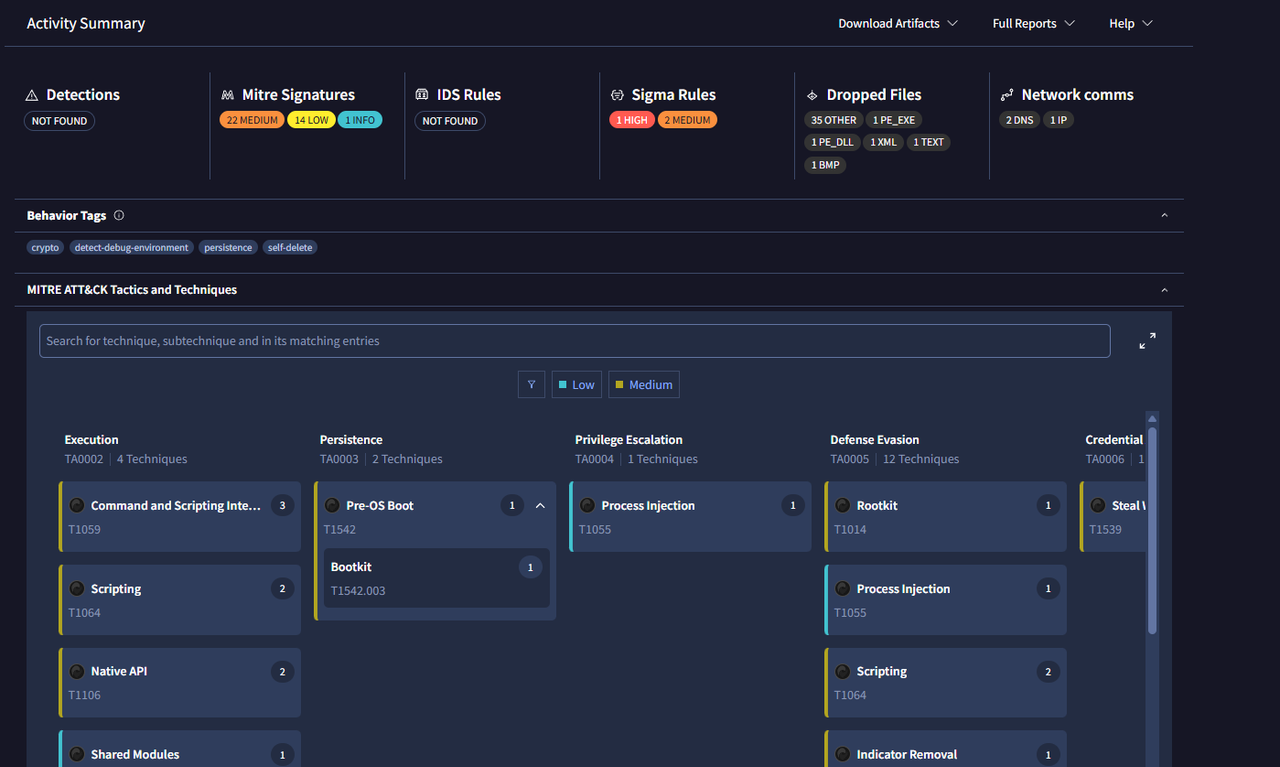Viewport: 1280px width, 767px height.
Task: Click the Sigma Rules icon
Action: (617, 95)
